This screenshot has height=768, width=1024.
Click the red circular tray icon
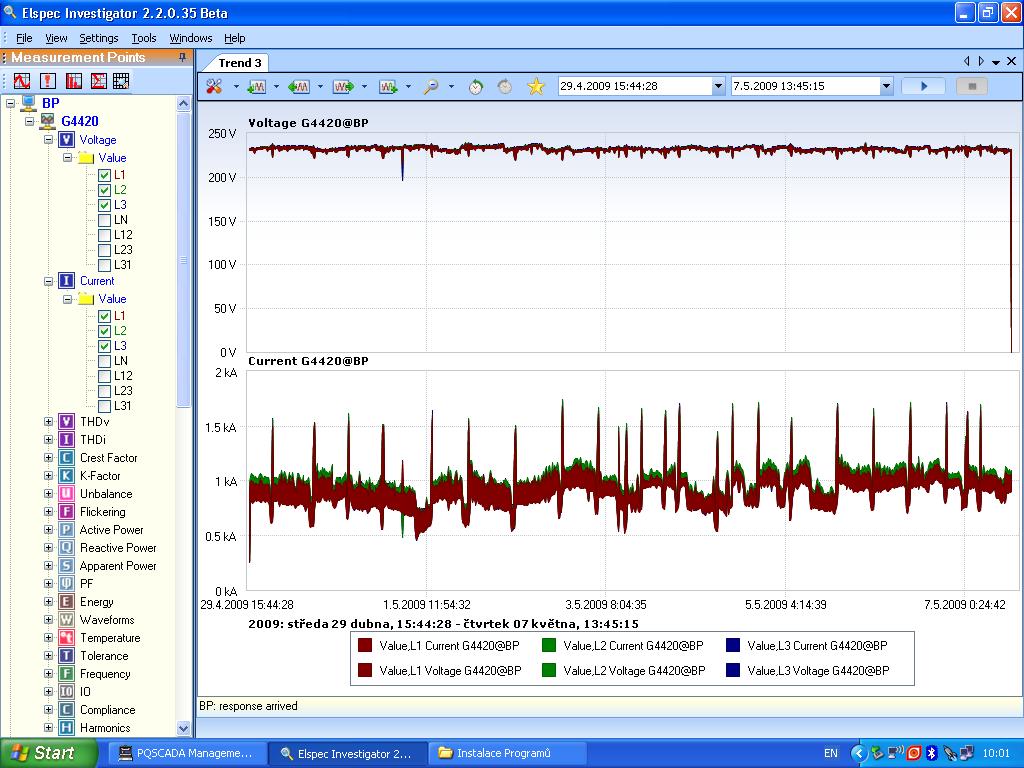[x=914, y=753]
